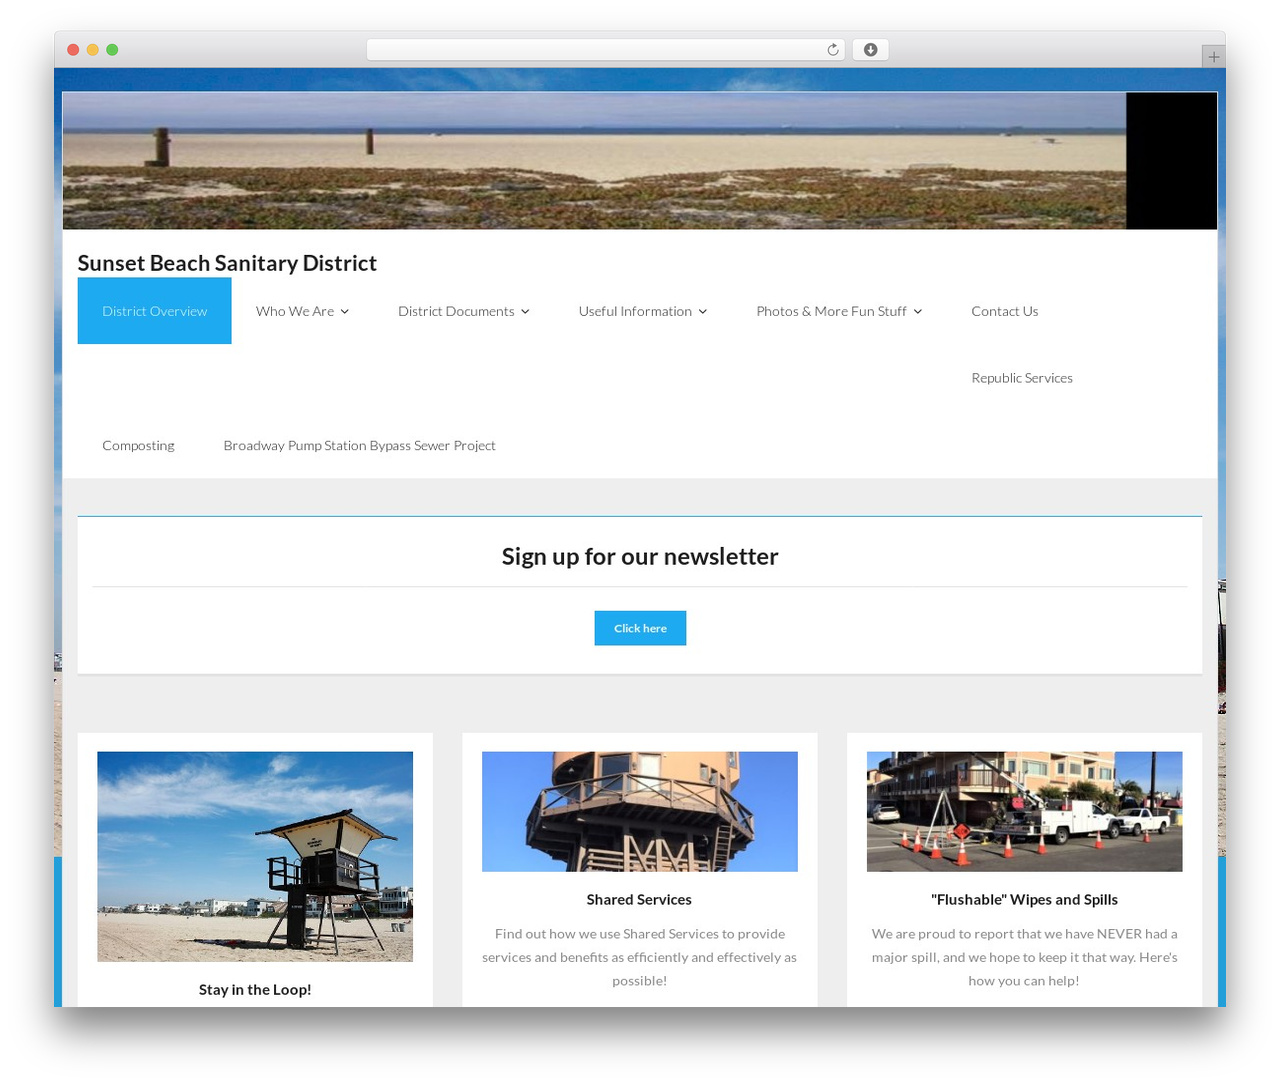Screen dimensions: 1280x1084
Task: Expand the District Documents submenu arrow
Action: coord(525,312)
